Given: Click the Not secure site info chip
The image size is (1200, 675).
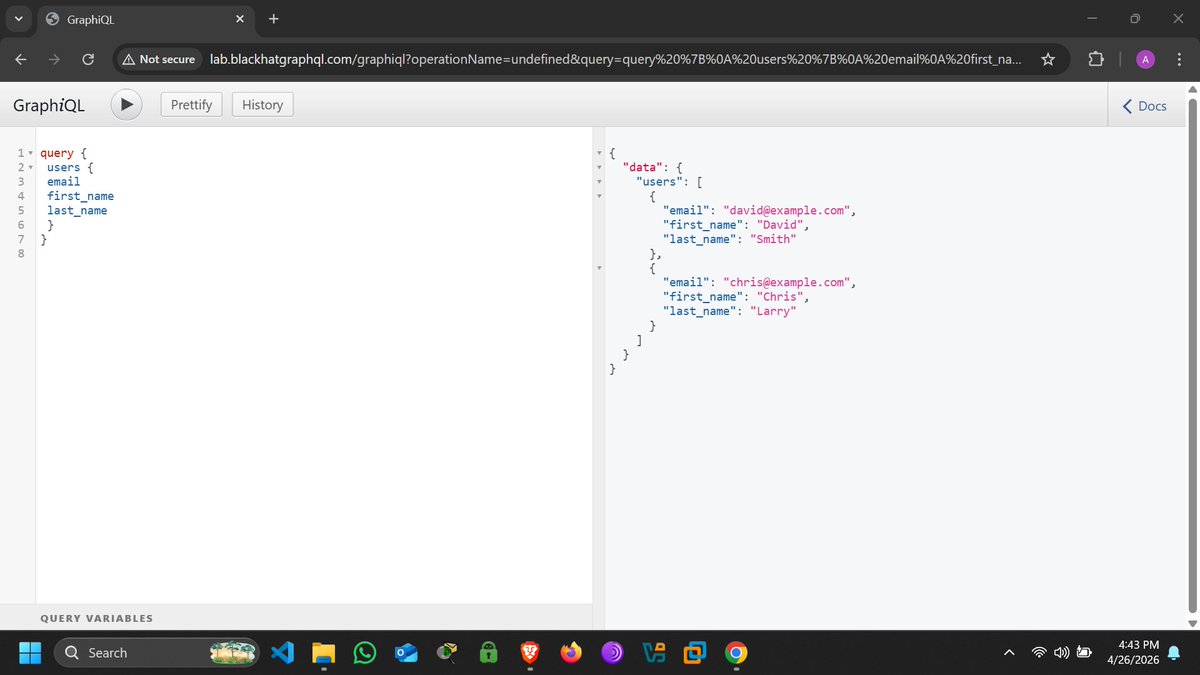Looking at the screenshot, I should tap(158, 60).
